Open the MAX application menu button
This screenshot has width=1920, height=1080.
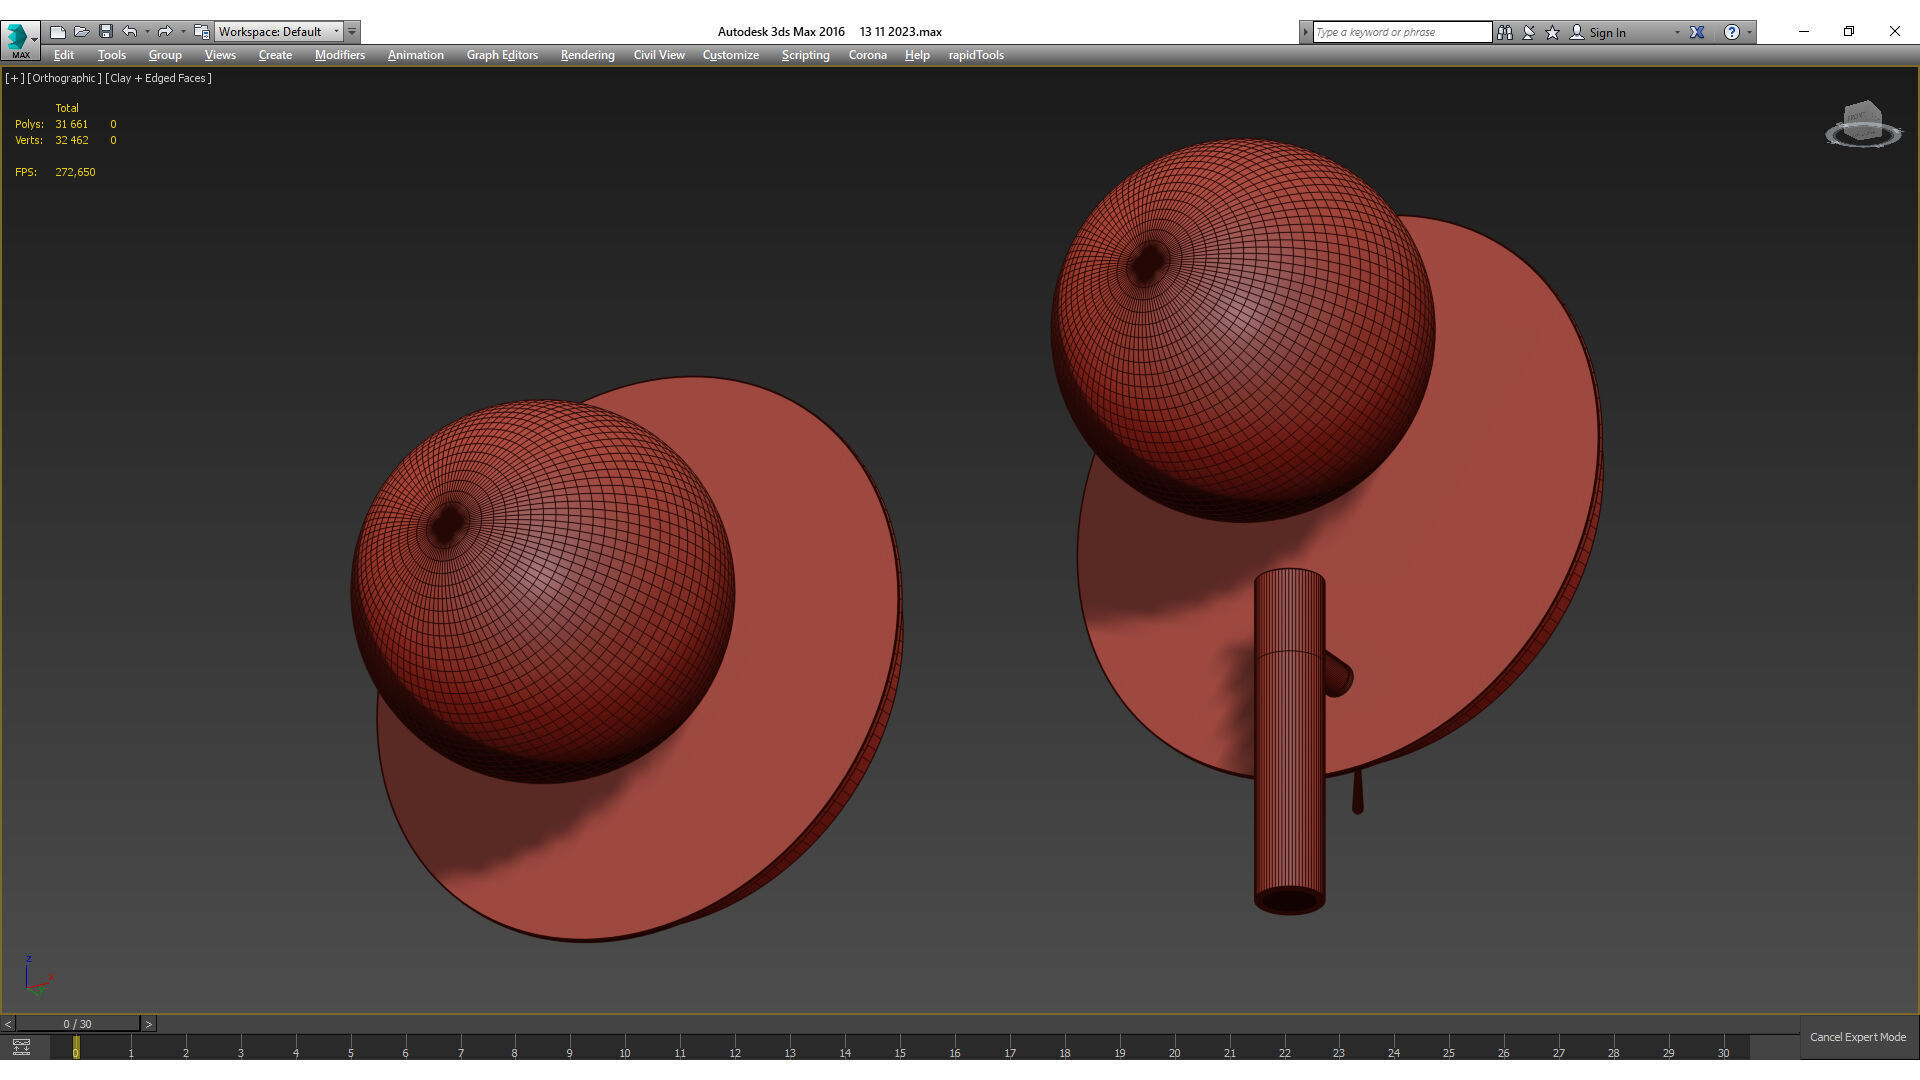pyautogui.click(x=20, y=39)
